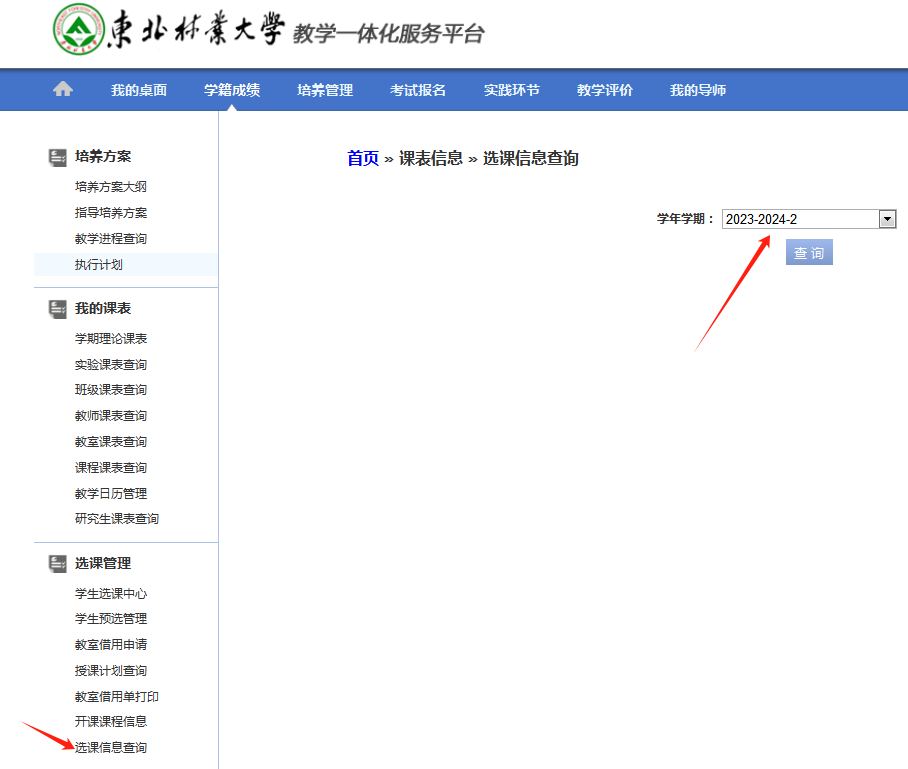Screen dimensions: 908x769
Task: Click the 我的课表 section icon
Action: (x=58, y=309)
